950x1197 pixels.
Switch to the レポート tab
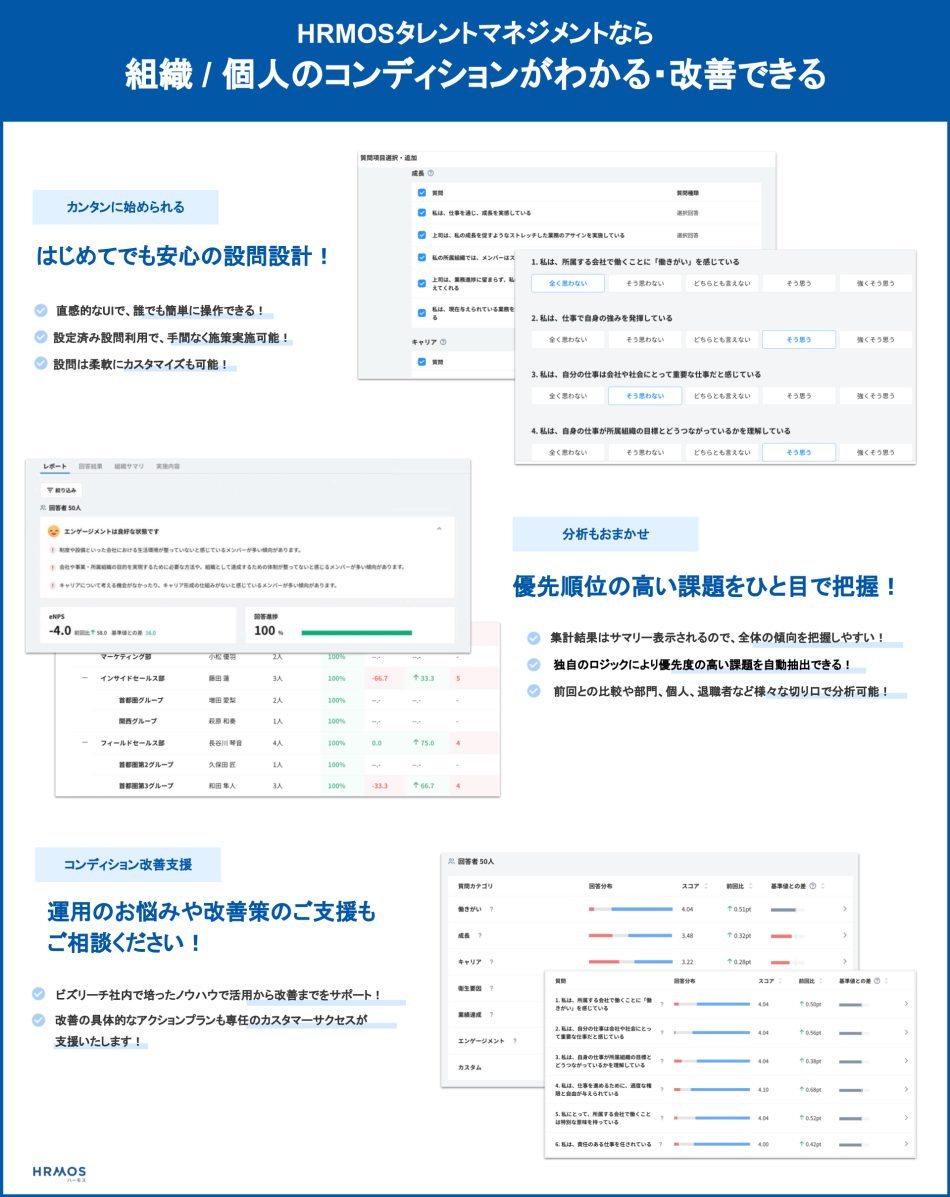pos(55,466)
